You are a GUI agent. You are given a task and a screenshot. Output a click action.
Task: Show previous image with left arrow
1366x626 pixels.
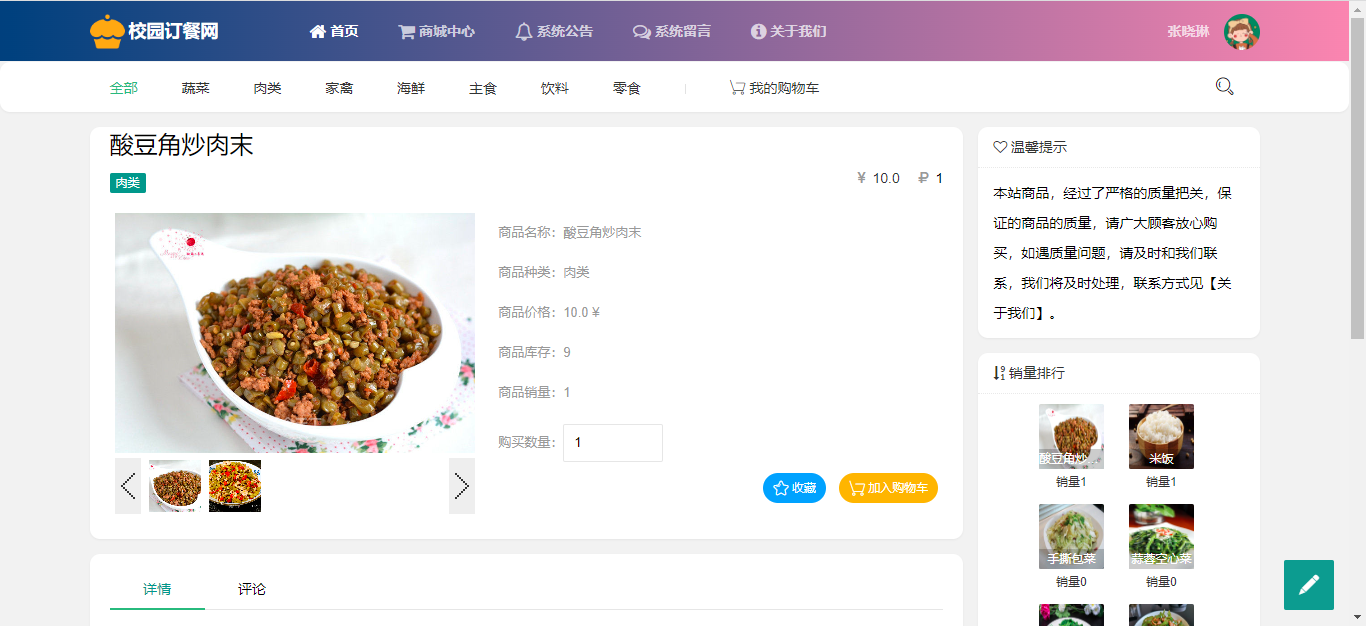[128, 486]
